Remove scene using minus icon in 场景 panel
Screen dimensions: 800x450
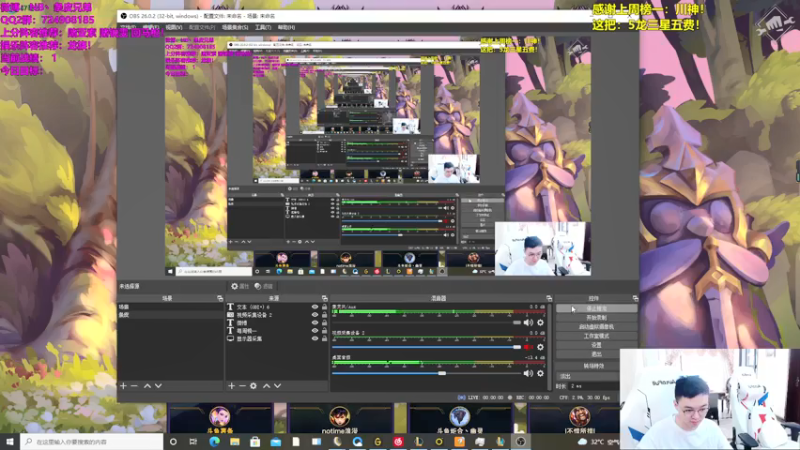point(134,386)
